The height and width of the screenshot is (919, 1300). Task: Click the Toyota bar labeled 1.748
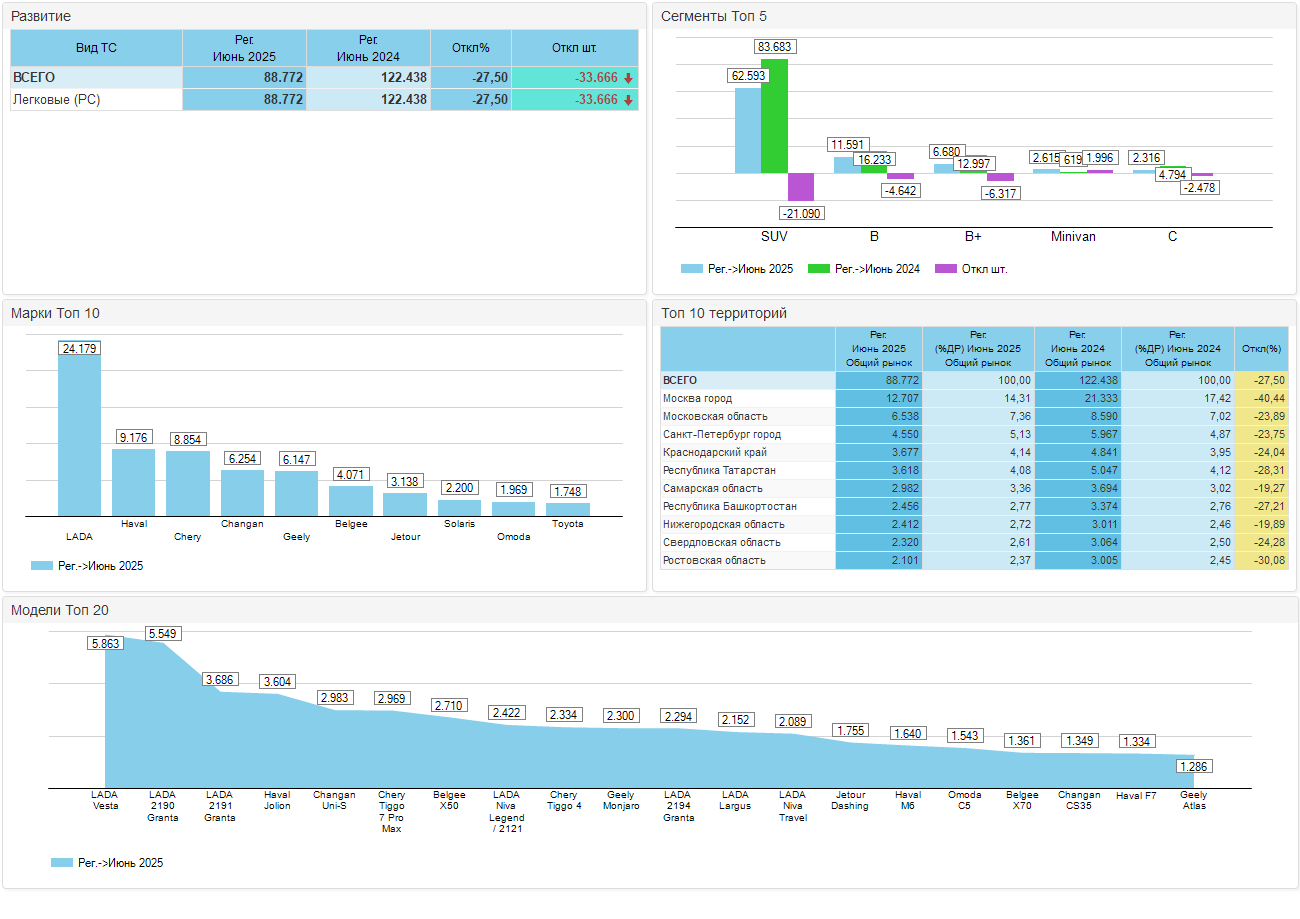pyautogui.click(x=568, y=510)
